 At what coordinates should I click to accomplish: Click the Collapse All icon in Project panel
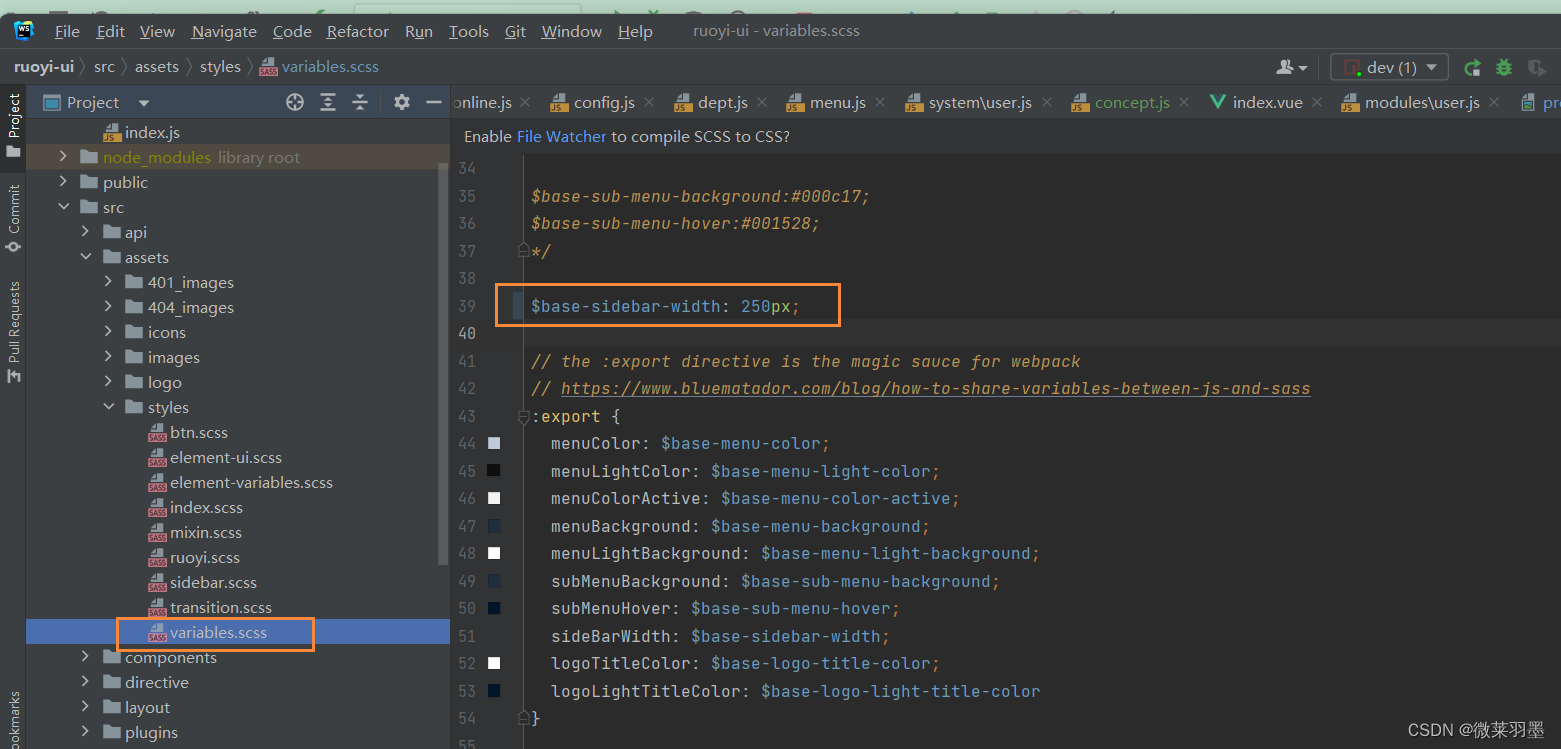(x=360, y=102)
